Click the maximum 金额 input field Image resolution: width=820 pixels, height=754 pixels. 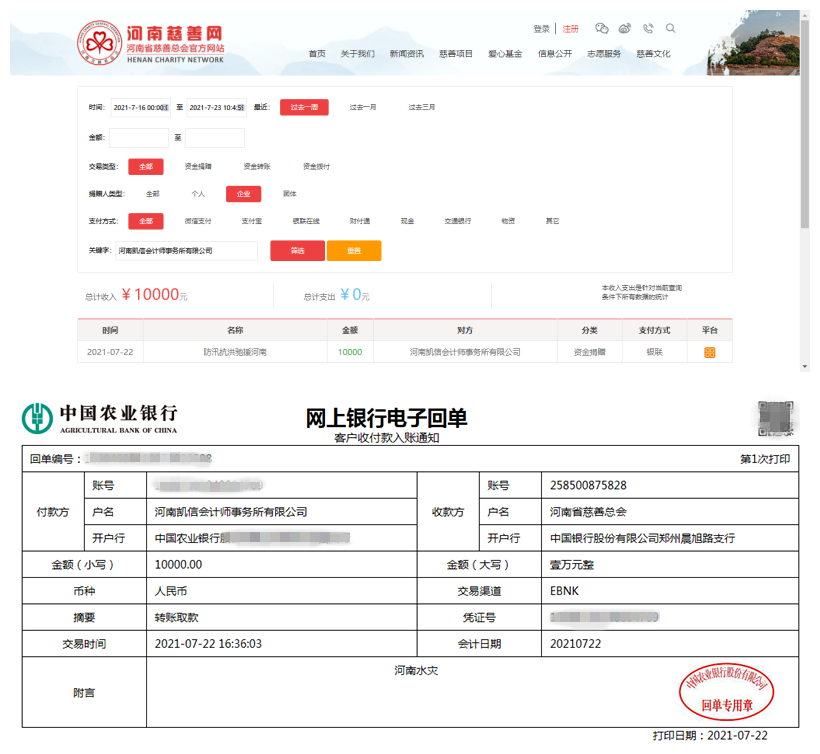coord(215,138)
